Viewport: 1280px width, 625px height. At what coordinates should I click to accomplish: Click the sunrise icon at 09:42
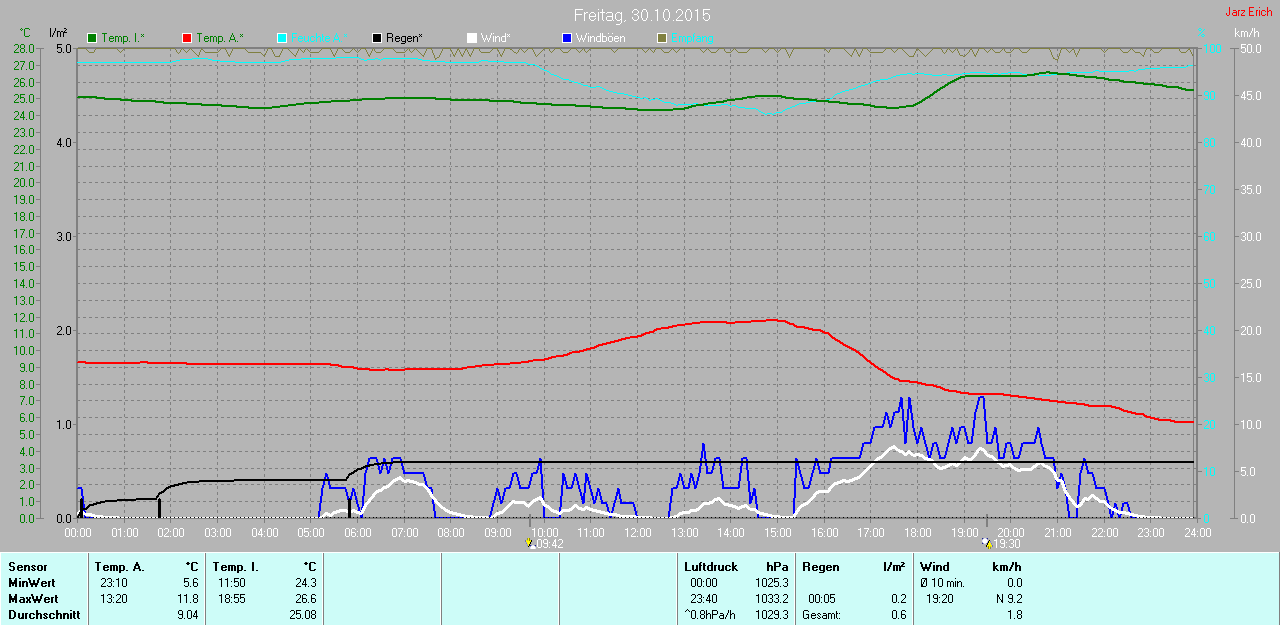pos(530,544)
